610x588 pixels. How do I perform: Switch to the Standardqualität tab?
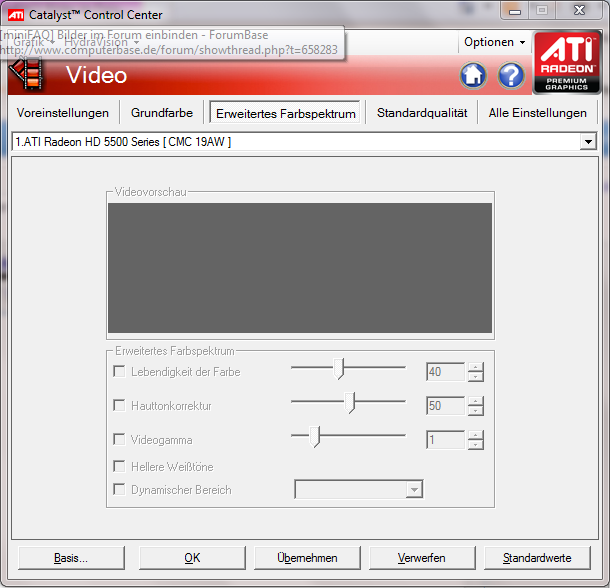click(422, 113)
